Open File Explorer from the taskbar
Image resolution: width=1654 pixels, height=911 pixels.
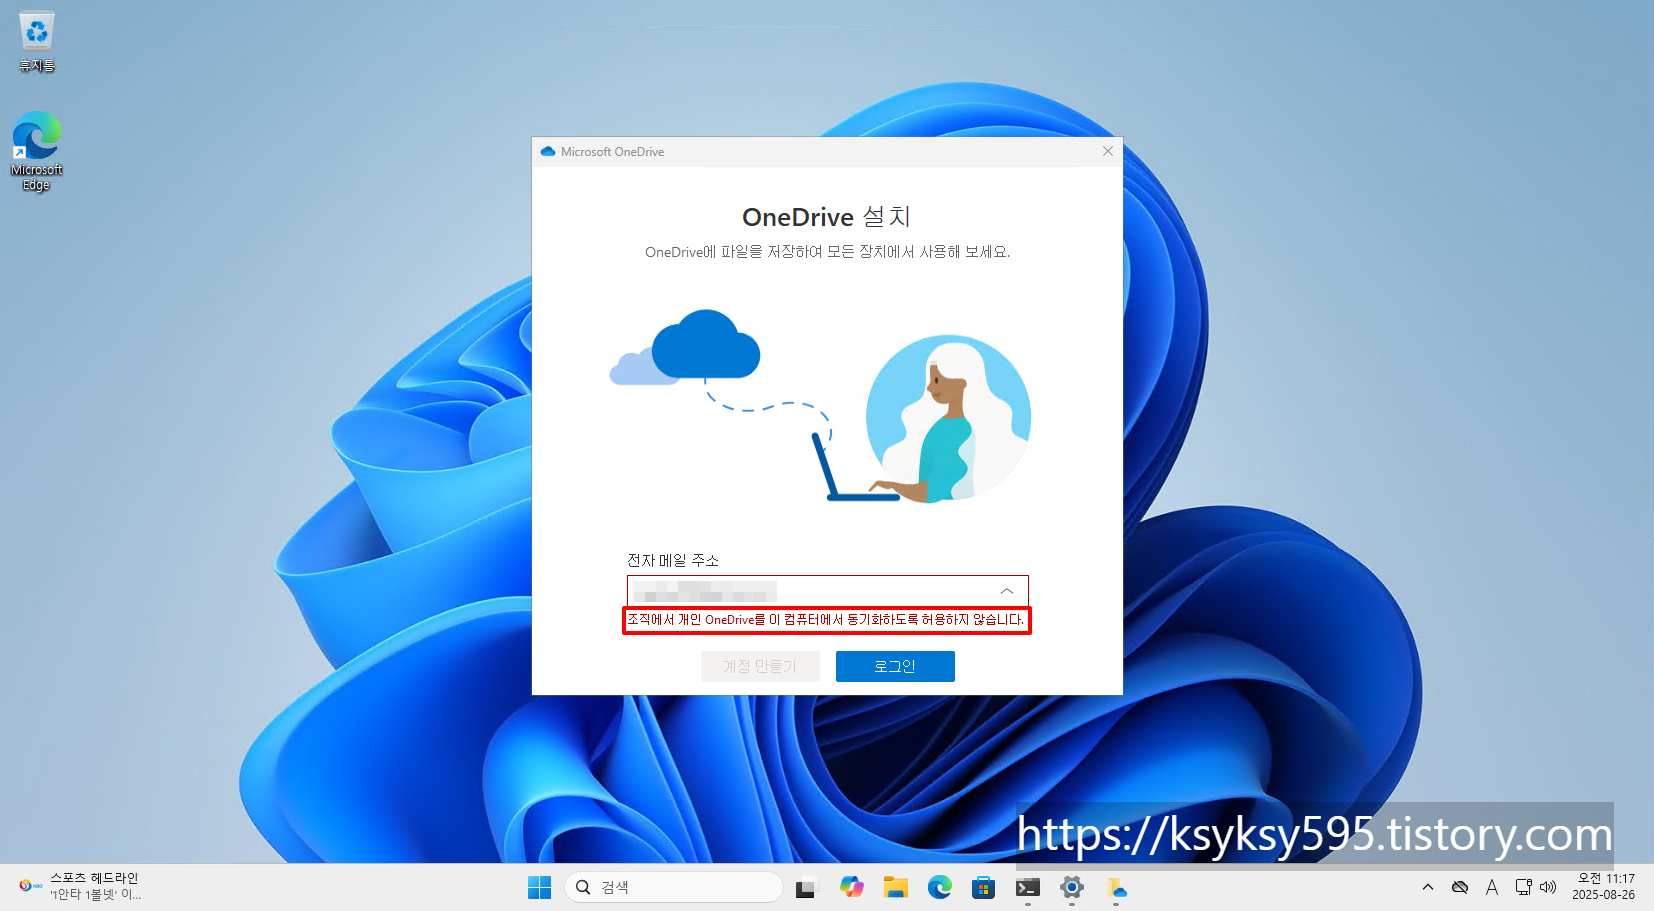click(x=895, y=887)
